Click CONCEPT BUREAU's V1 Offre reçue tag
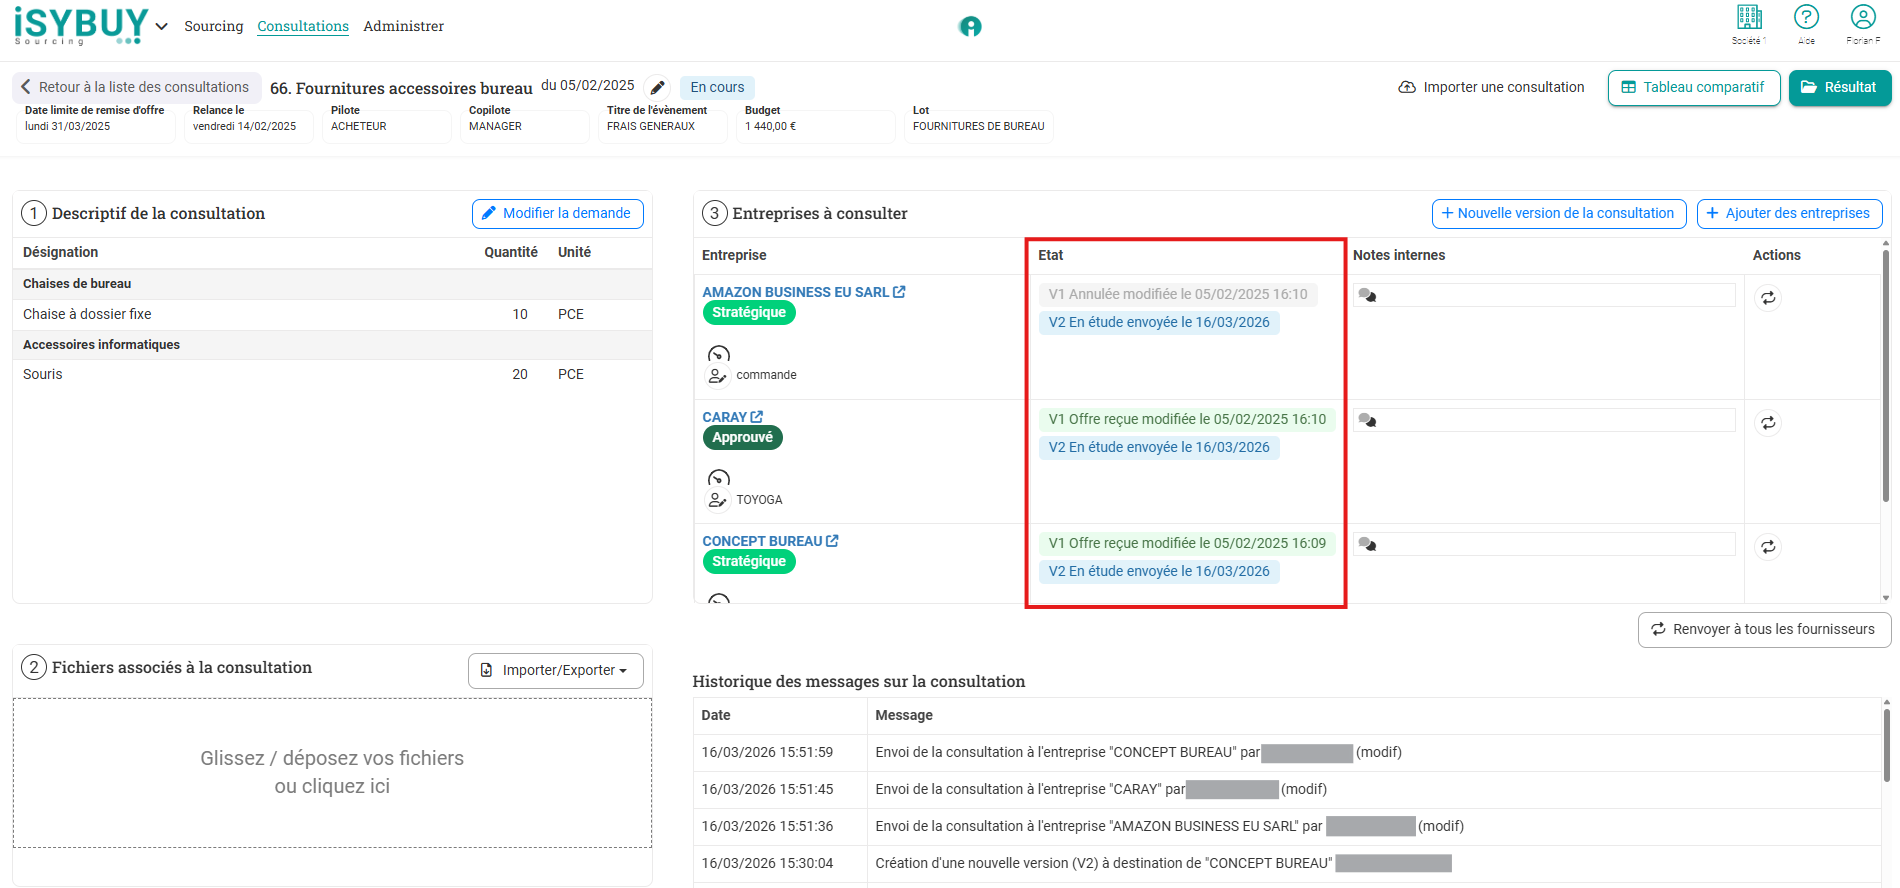Image resolution: width=1900 pixels, height=888 pixels. pyautogui.click(x=1187, y=543)
